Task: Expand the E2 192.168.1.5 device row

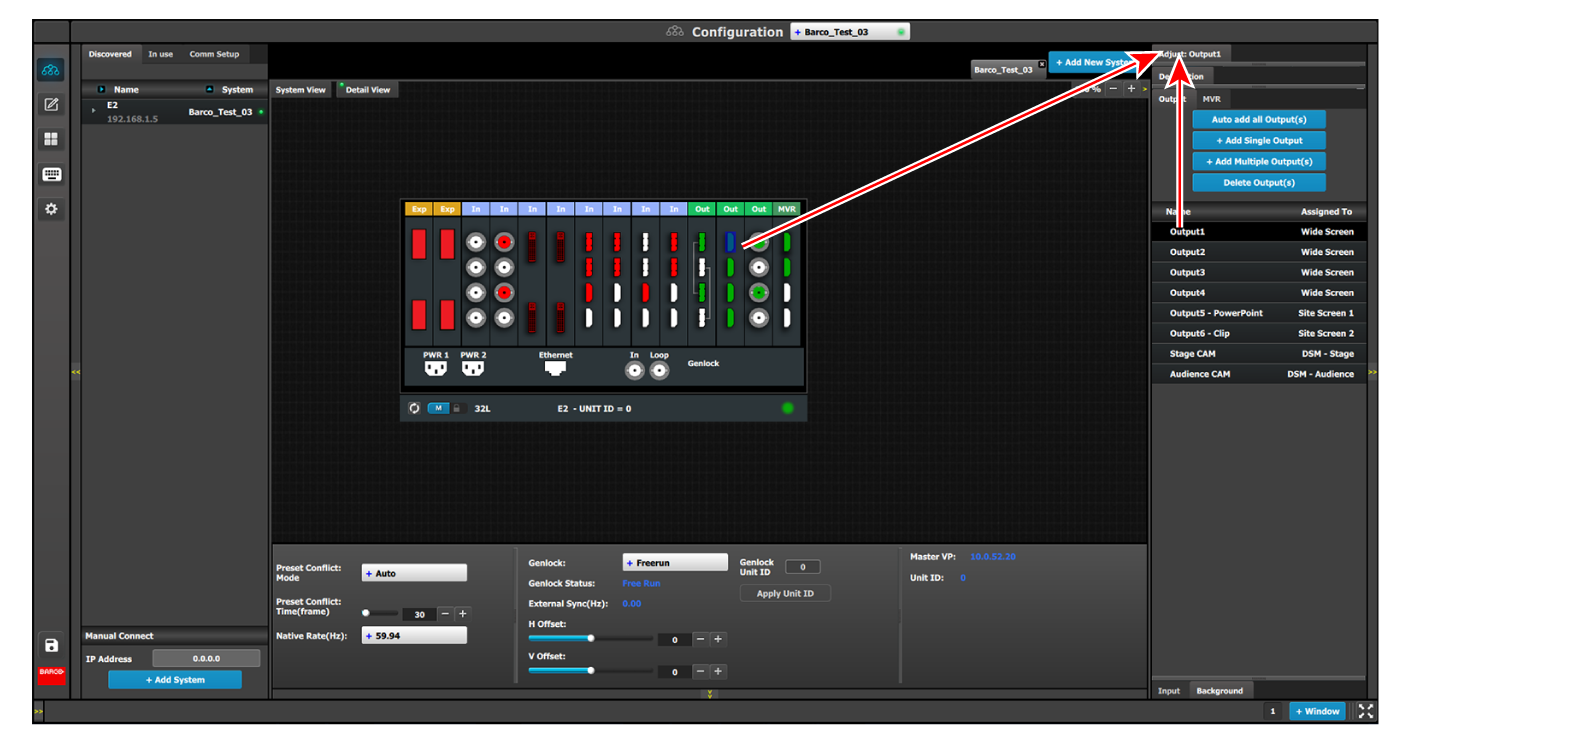Action: pyautogui.click(x=93, y=111)
